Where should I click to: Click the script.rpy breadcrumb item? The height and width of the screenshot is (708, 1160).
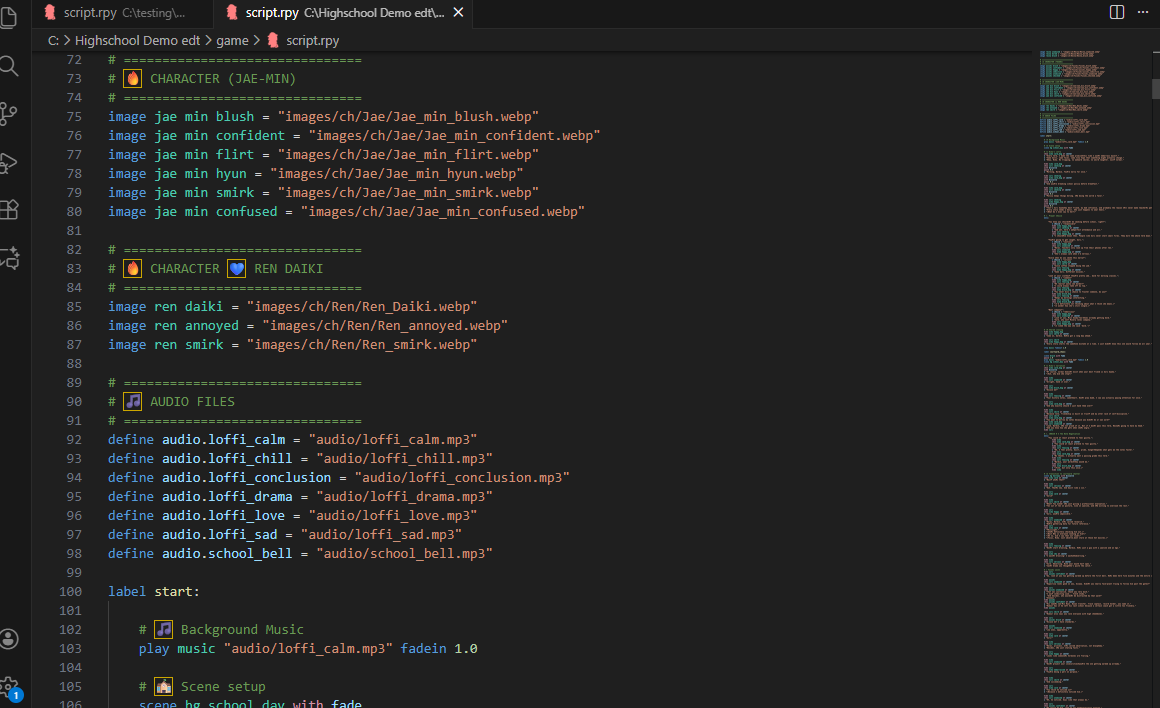(x=312, y=41)
